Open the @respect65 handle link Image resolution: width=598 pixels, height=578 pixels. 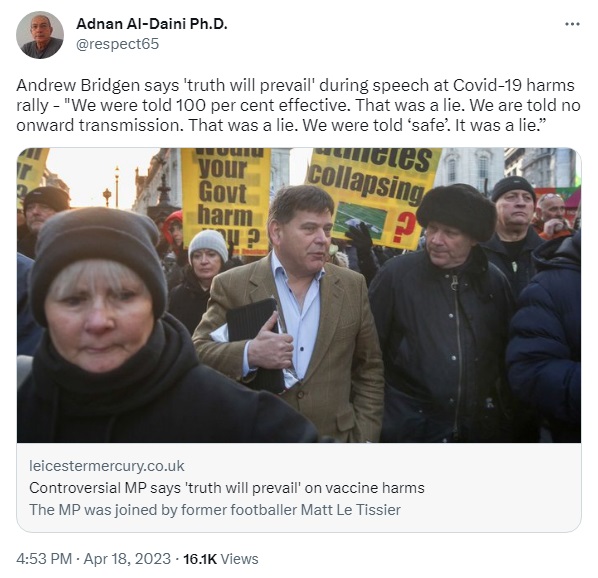[117, 44]
